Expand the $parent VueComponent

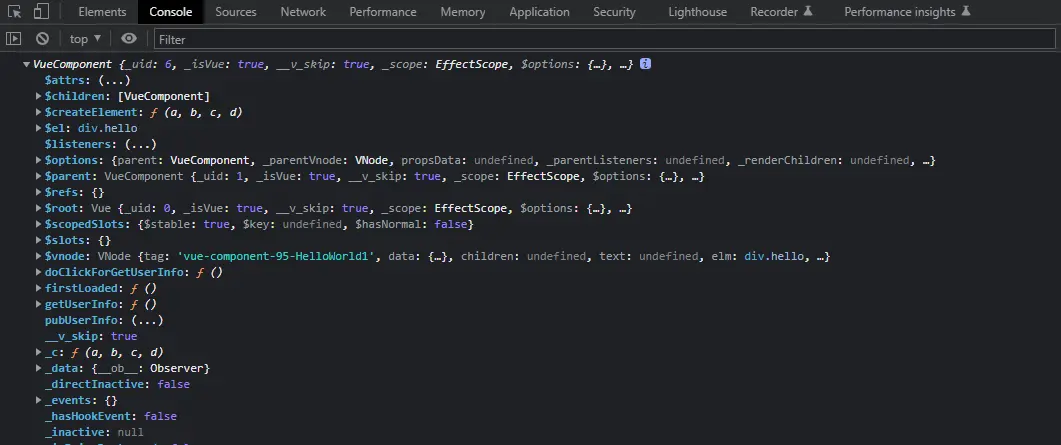(x=39, y=176)
